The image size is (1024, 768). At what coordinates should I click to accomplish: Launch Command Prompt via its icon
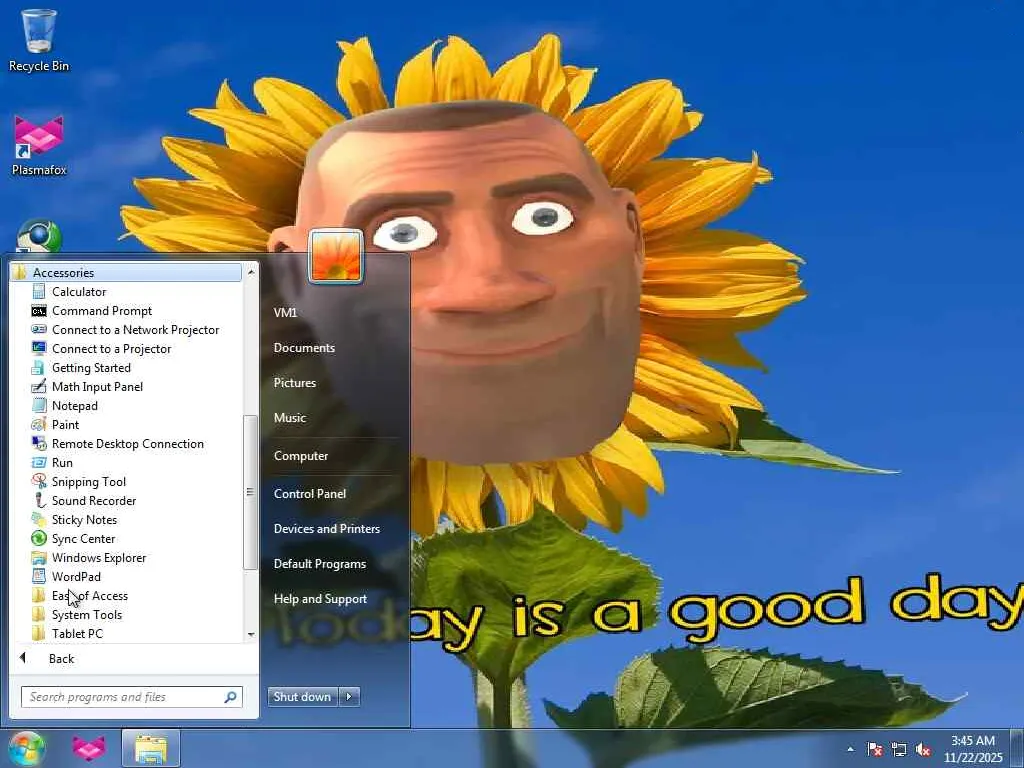(39, 311)
